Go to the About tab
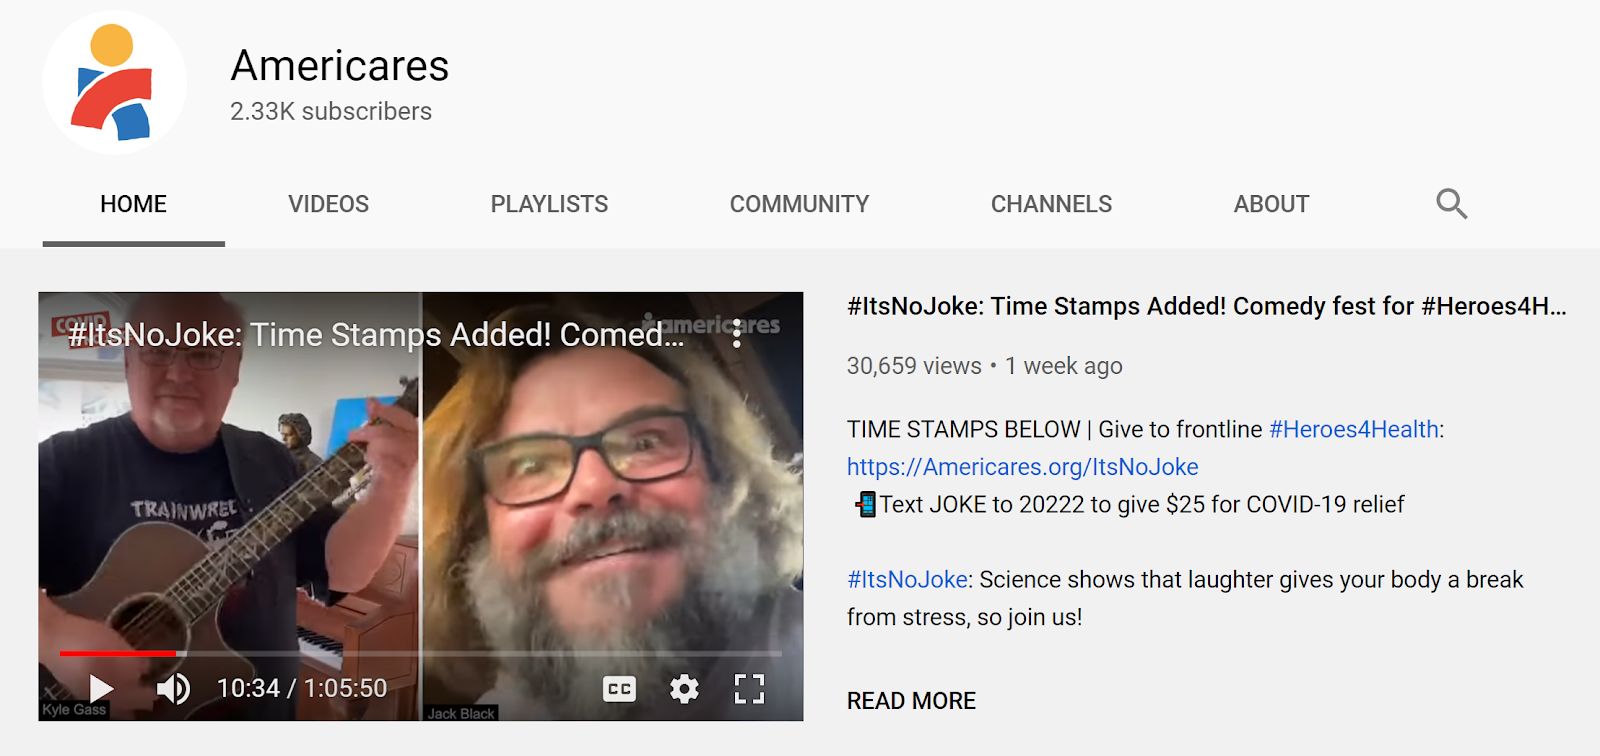This screenshot has height=756, width=1600. 1271,204
